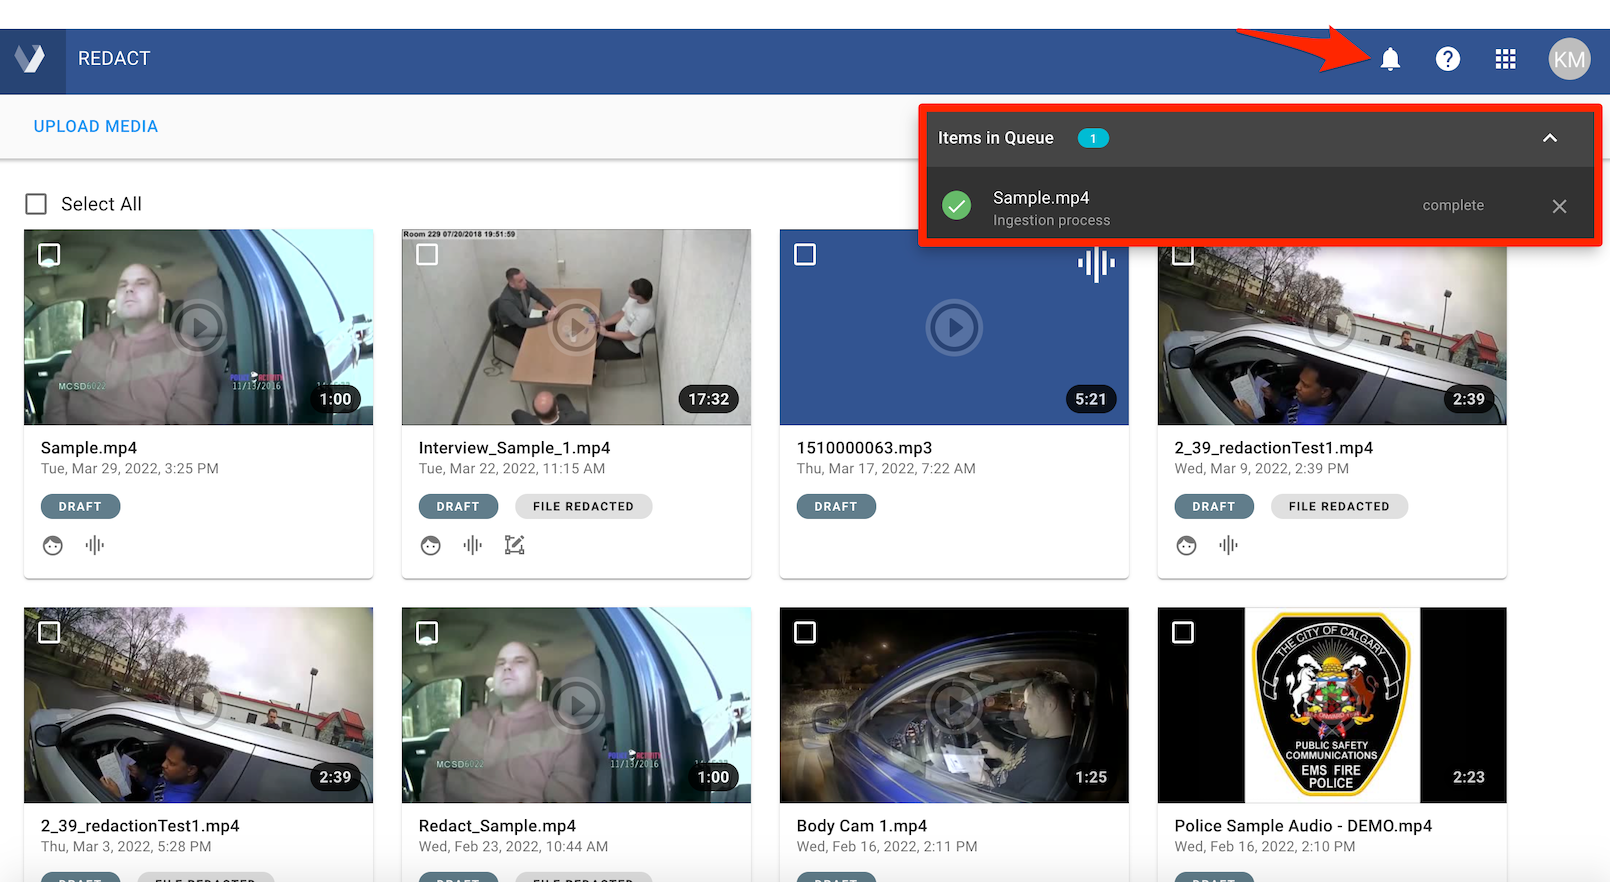Click face detection icon under Sample.mp4
Image resolution: width=1610 pixels, height=882 pixels.
[53, 545]
